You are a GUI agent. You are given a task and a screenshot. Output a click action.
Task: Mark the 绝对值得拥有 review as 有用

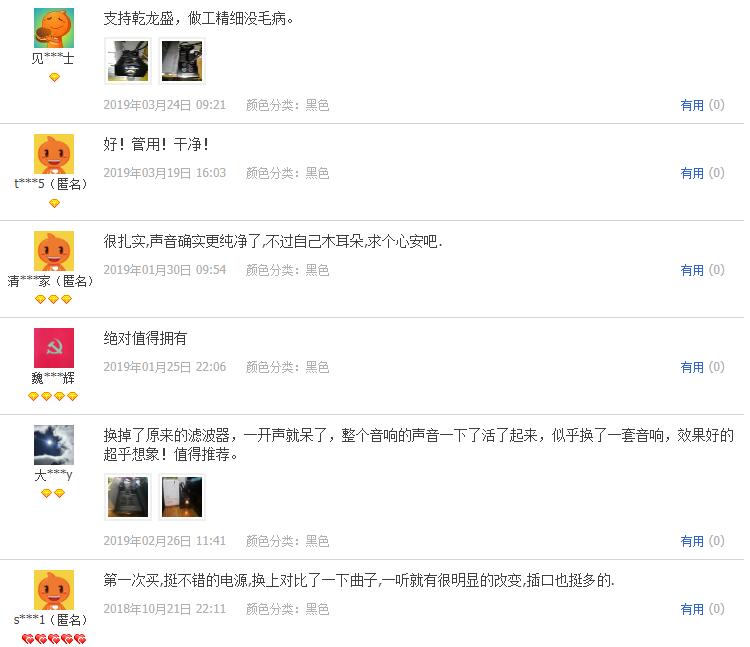pos(702,367)
